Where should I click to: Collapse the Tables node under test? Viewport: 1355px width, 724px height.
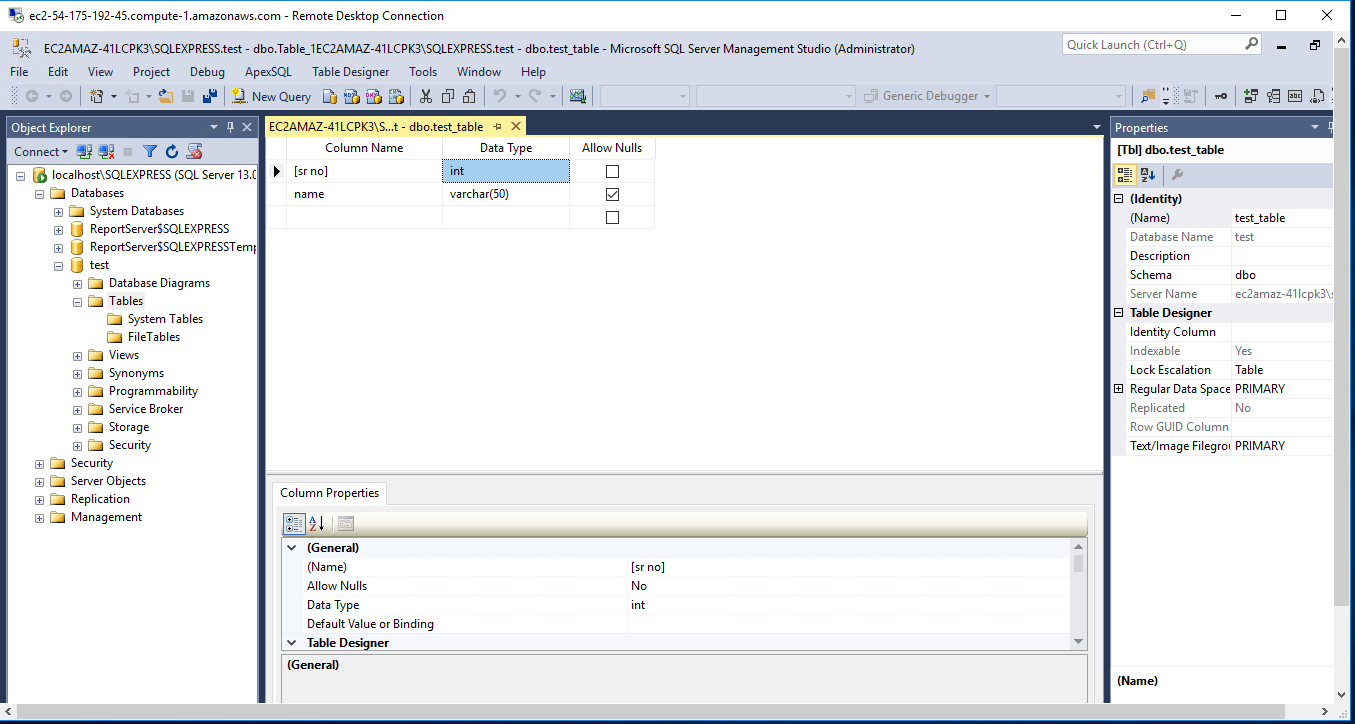(x=76, y=300)
